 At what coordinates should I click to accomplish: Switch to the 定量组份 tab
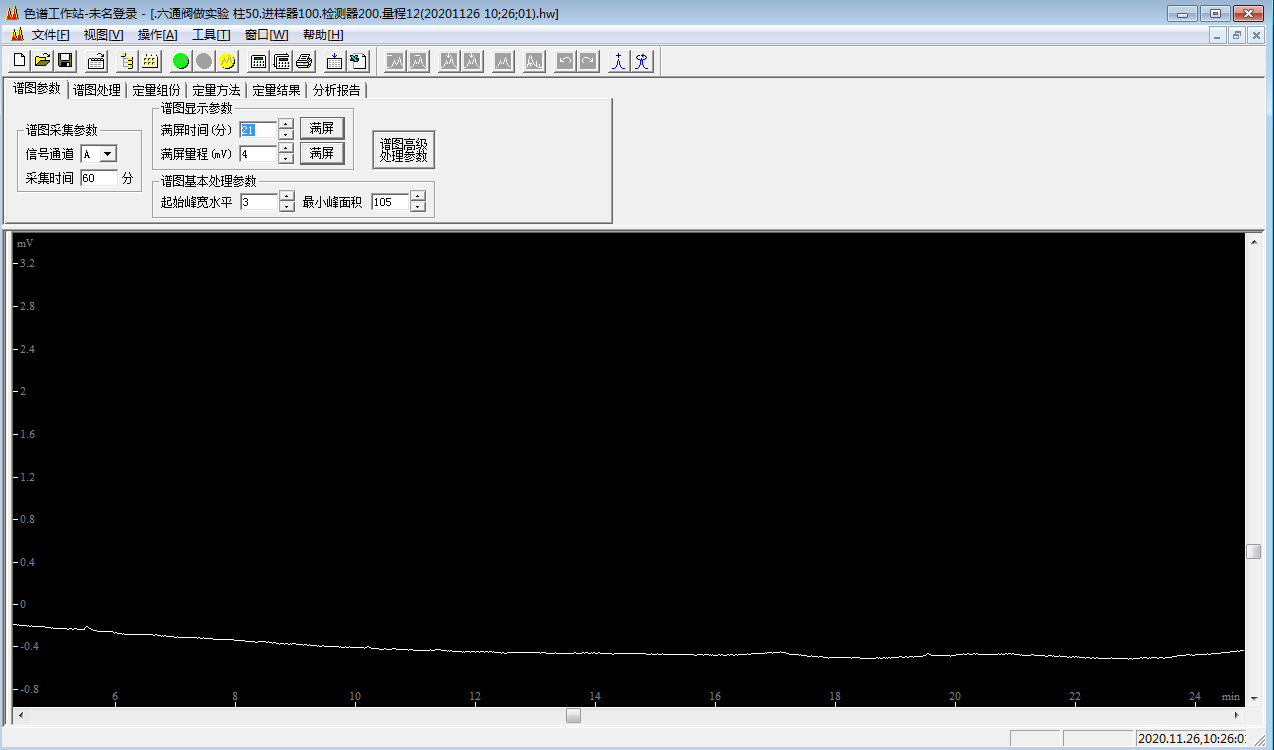point(157,90)
